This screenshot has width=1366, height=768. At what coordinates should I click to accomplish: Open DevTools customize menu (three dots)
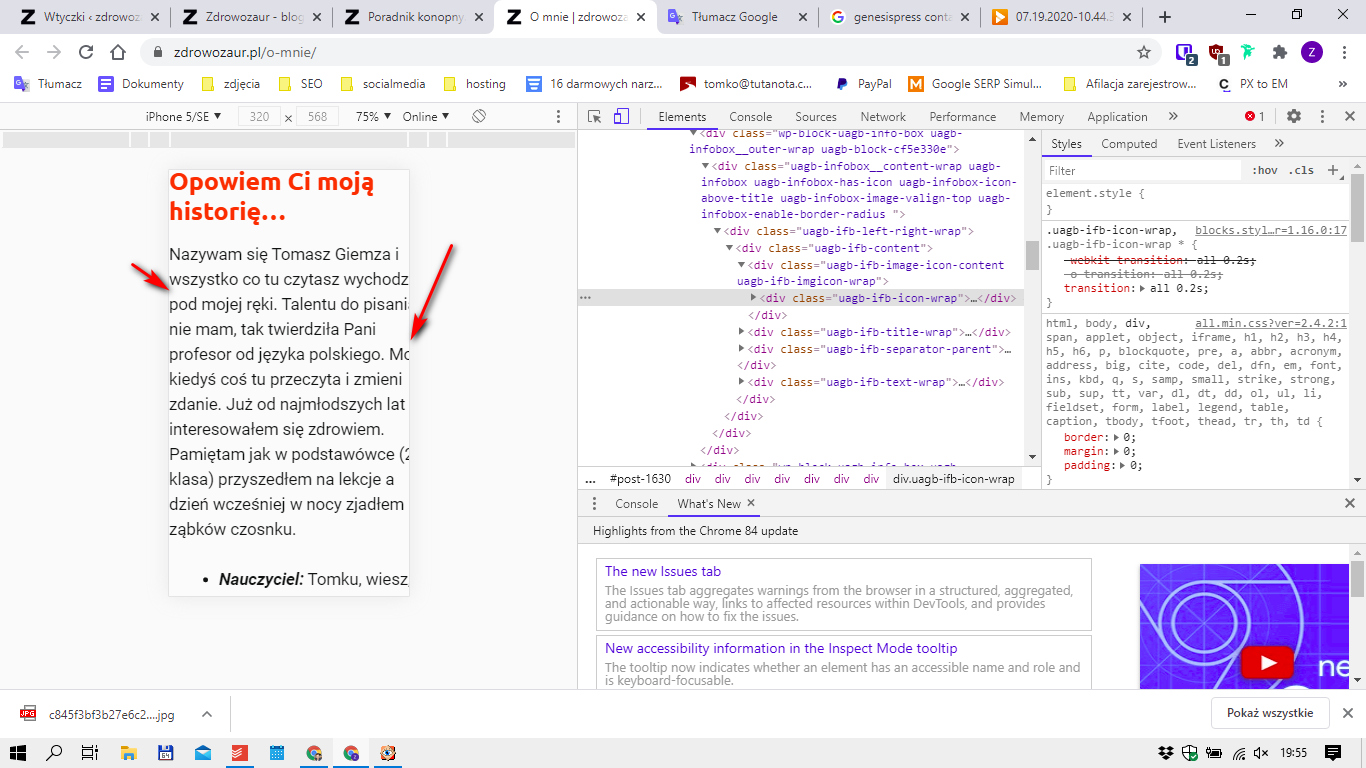[x=1322, y=117]
